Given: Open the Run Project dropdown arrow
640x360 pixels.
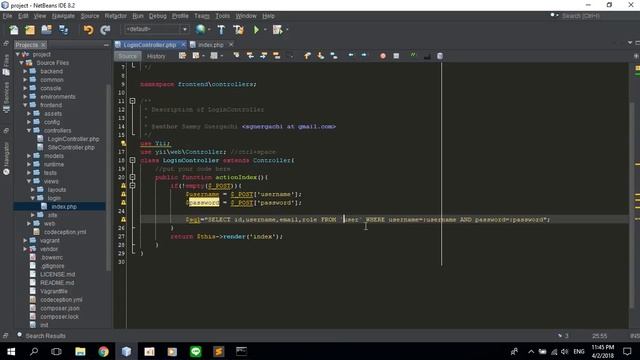Looking at the screenshot, I should (265, 30).
